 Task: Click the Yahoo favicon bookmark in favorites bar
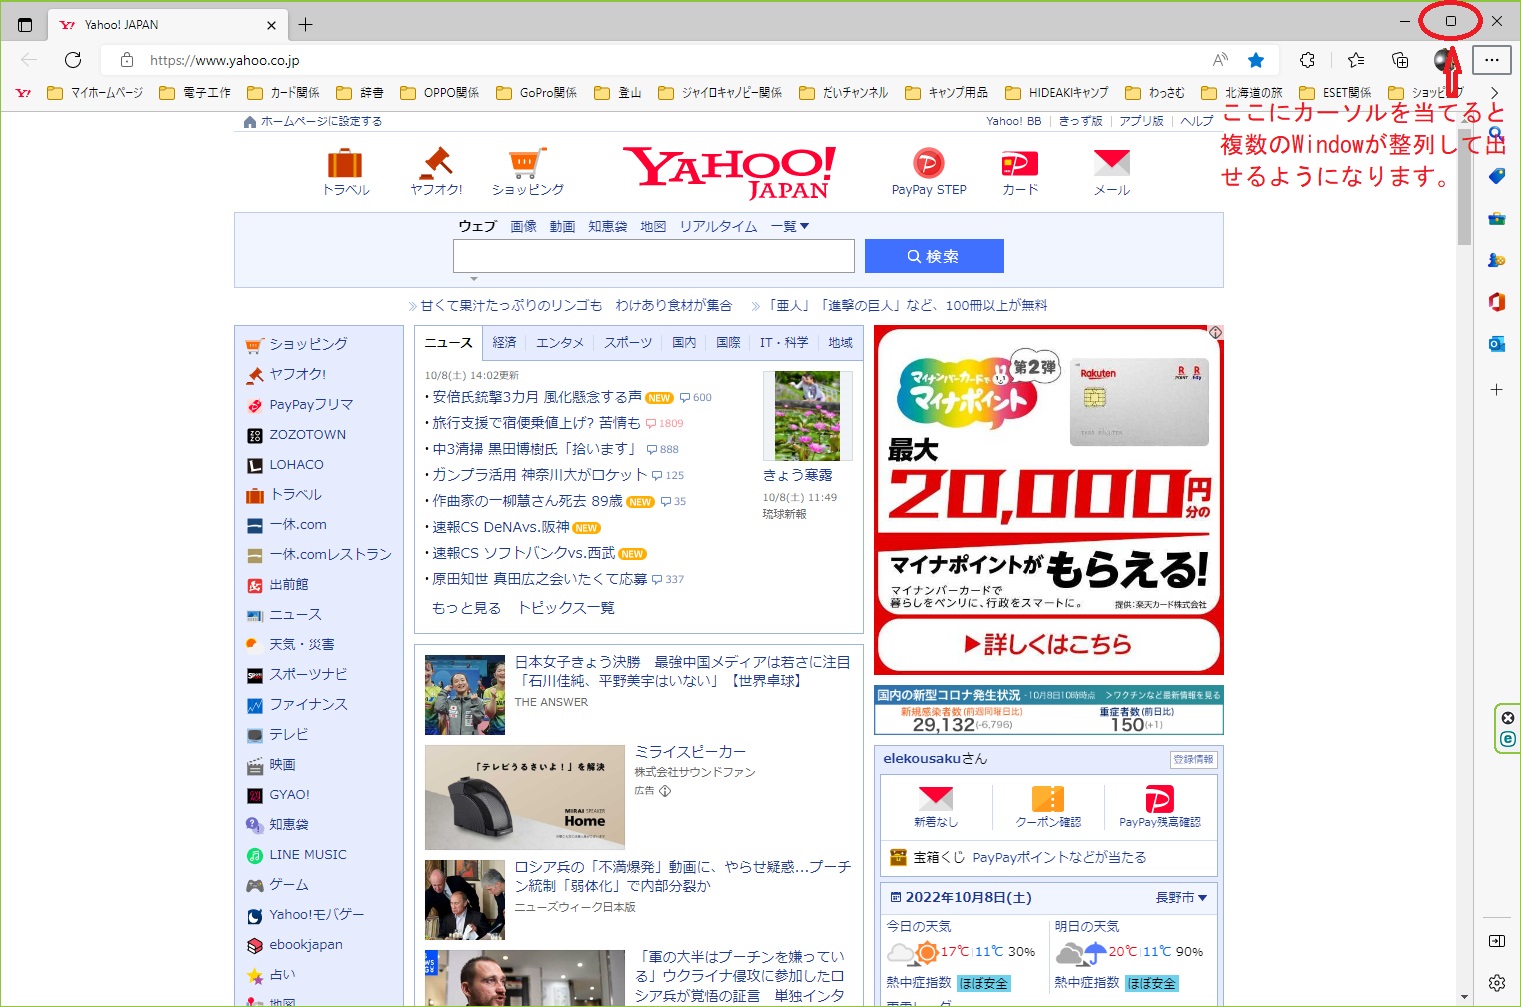click(23, 93)
